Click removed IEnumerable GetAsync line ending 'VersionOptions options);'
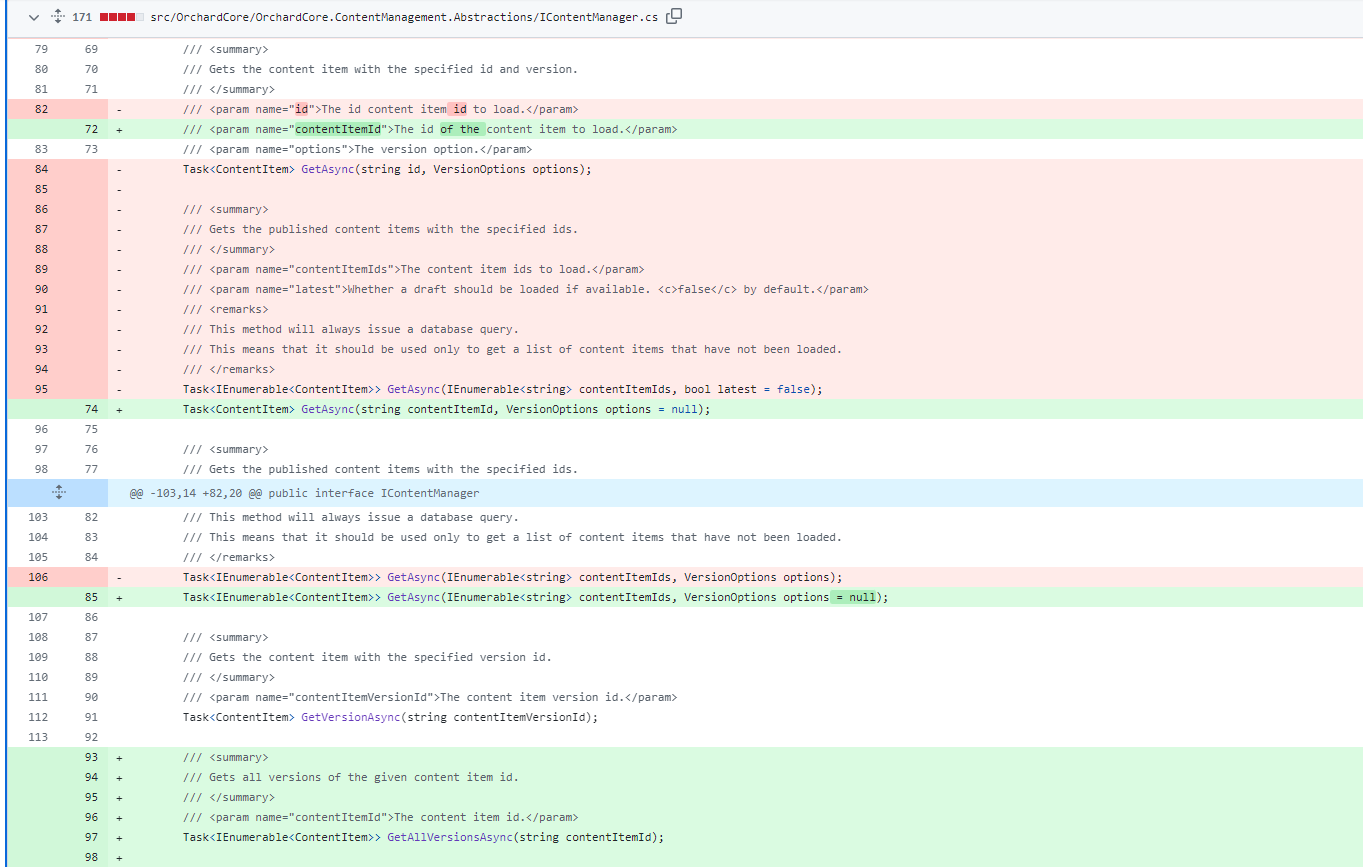The image size is (1363, 867). coord(513,577)
